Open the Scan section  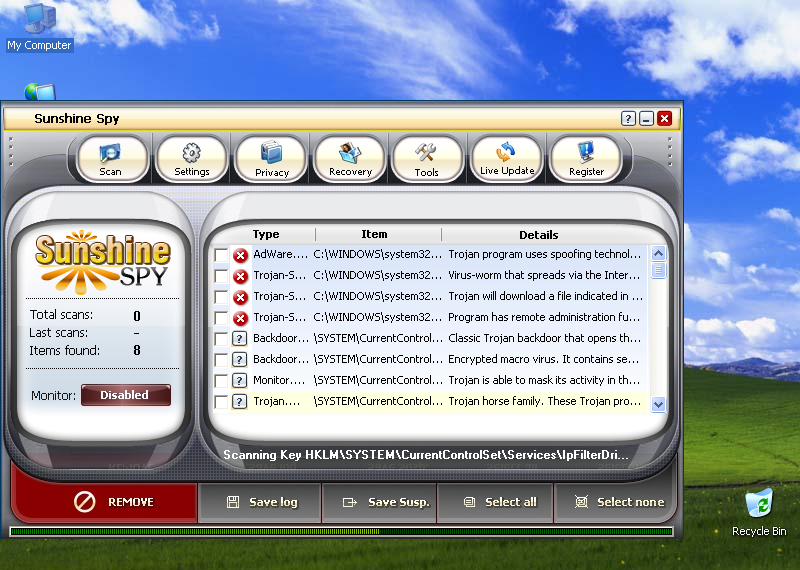click(x=111, y=159)
